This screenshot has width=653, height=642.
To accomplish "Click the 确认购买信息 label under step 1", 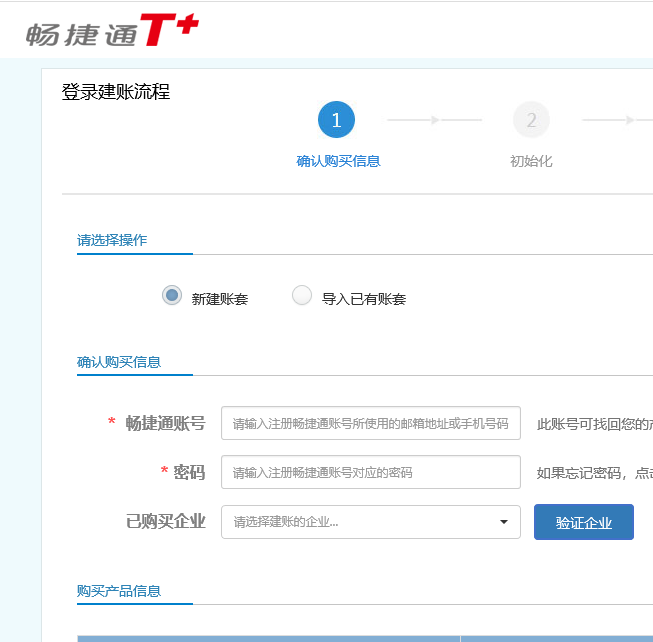I will click(x=338, y=161).
